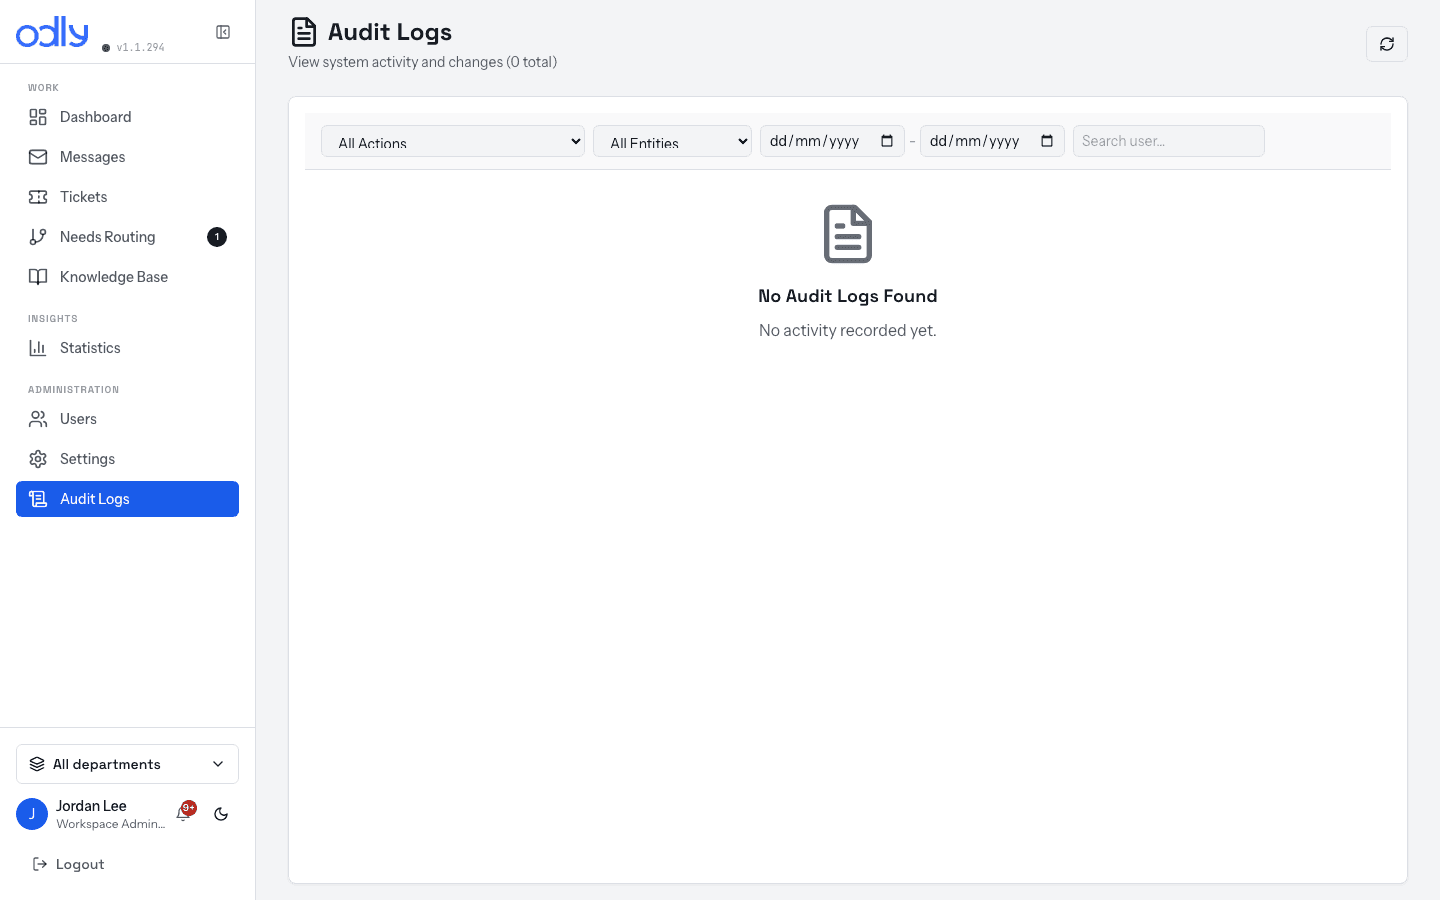The width and height of the screenshot is (1440, 900).
Task: Click the end date input field
Action: pos(992,141)
